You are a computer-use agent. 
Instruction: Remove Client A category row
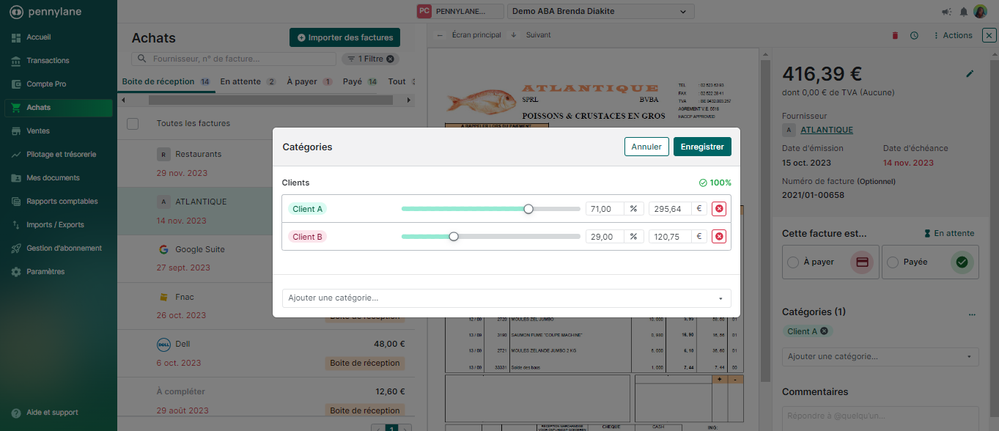coord(718,209)
